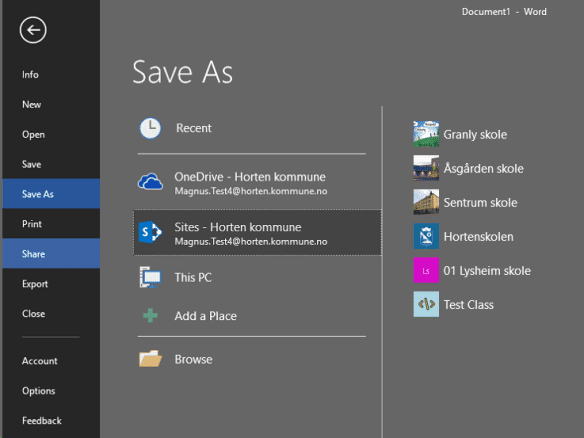Click the This PC computer icon
Image resolution: width=584 pixels, height=438 pixels.
click(x=150, y=277)
